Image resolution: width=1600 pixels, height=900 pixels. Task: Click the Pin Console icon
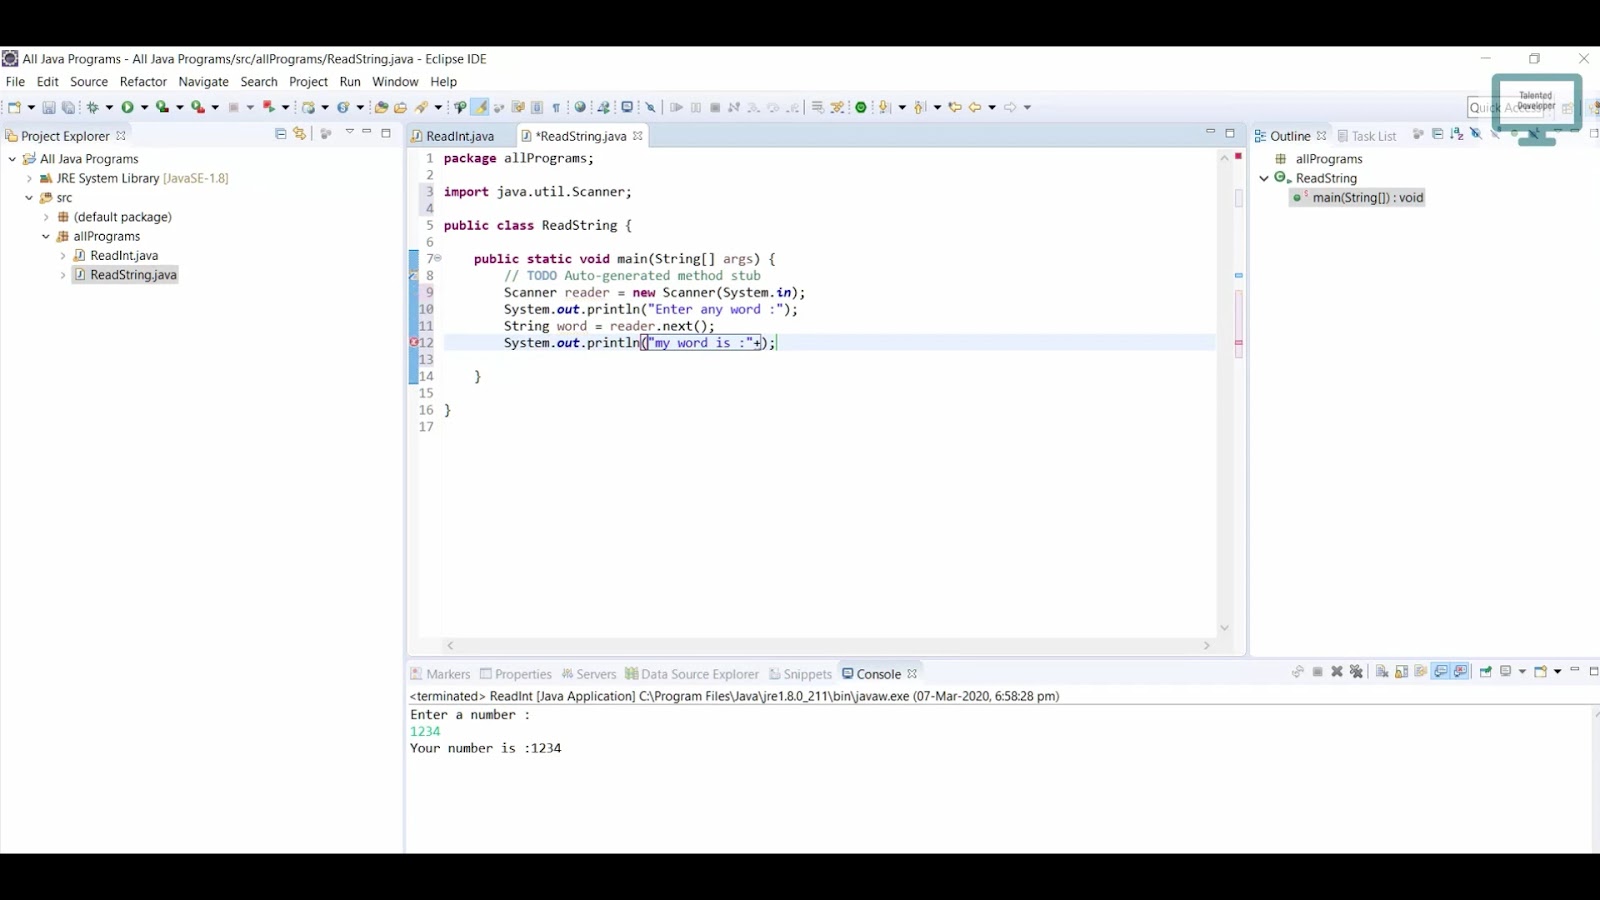(1486, 671)
